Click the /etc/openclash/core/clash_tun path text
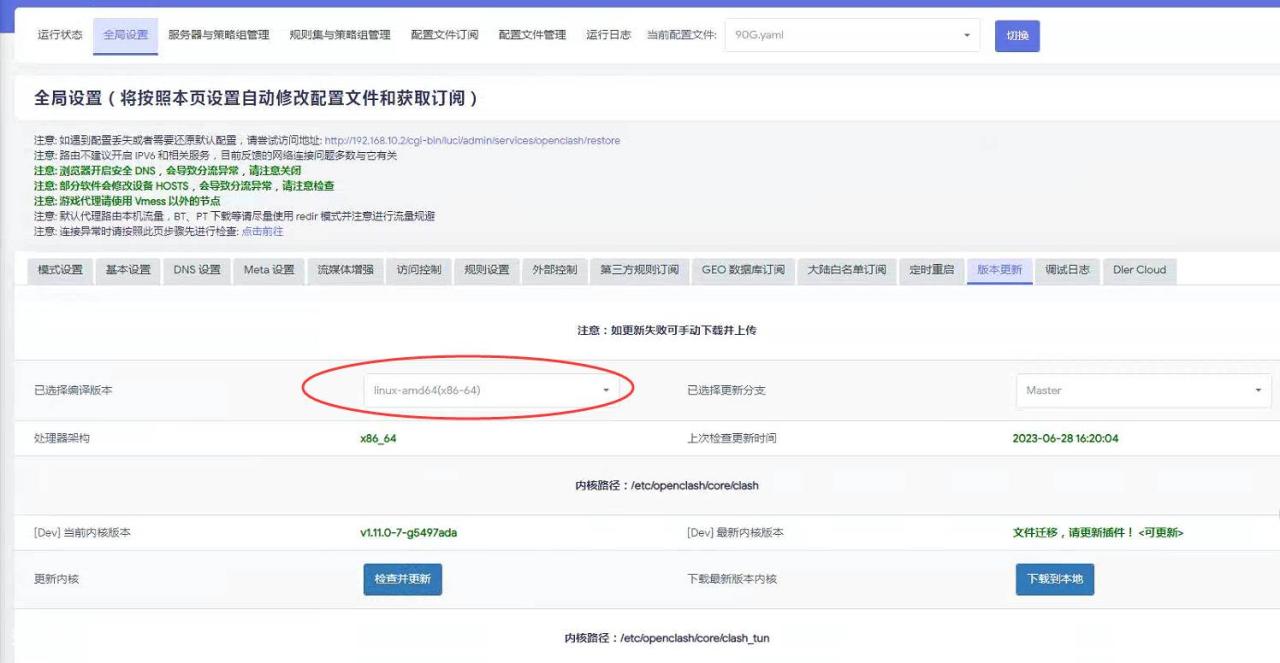 695,638
